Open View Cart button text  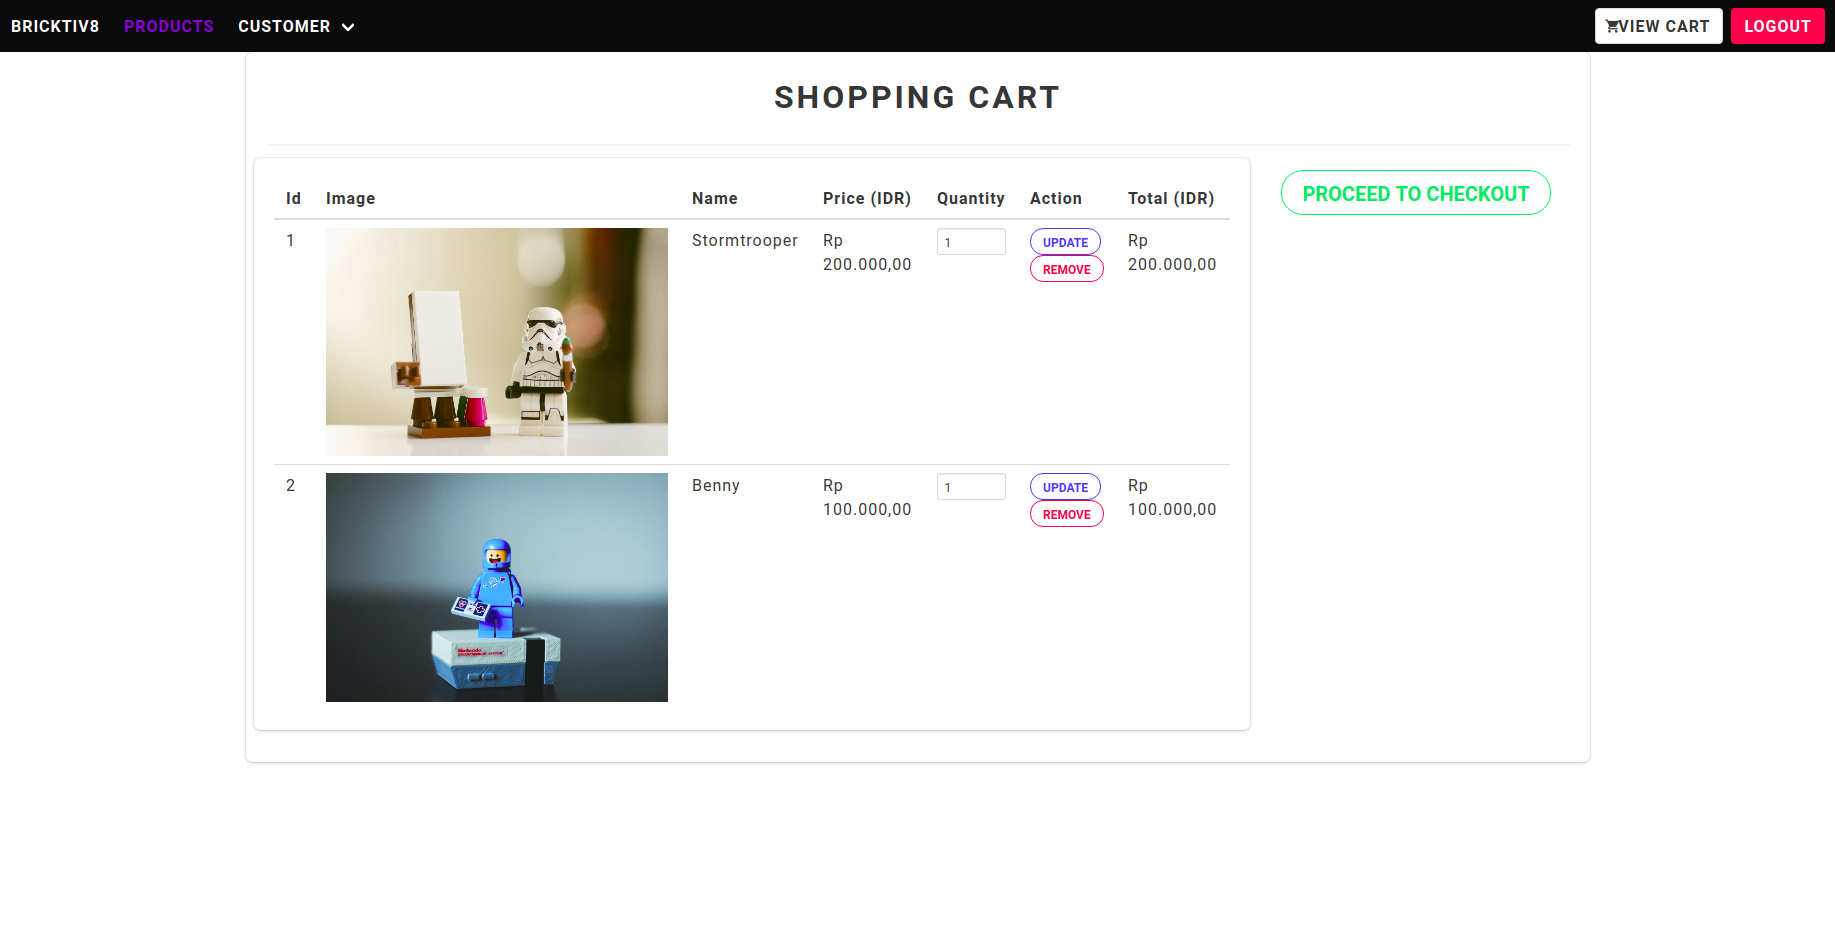pos(1664,26)
